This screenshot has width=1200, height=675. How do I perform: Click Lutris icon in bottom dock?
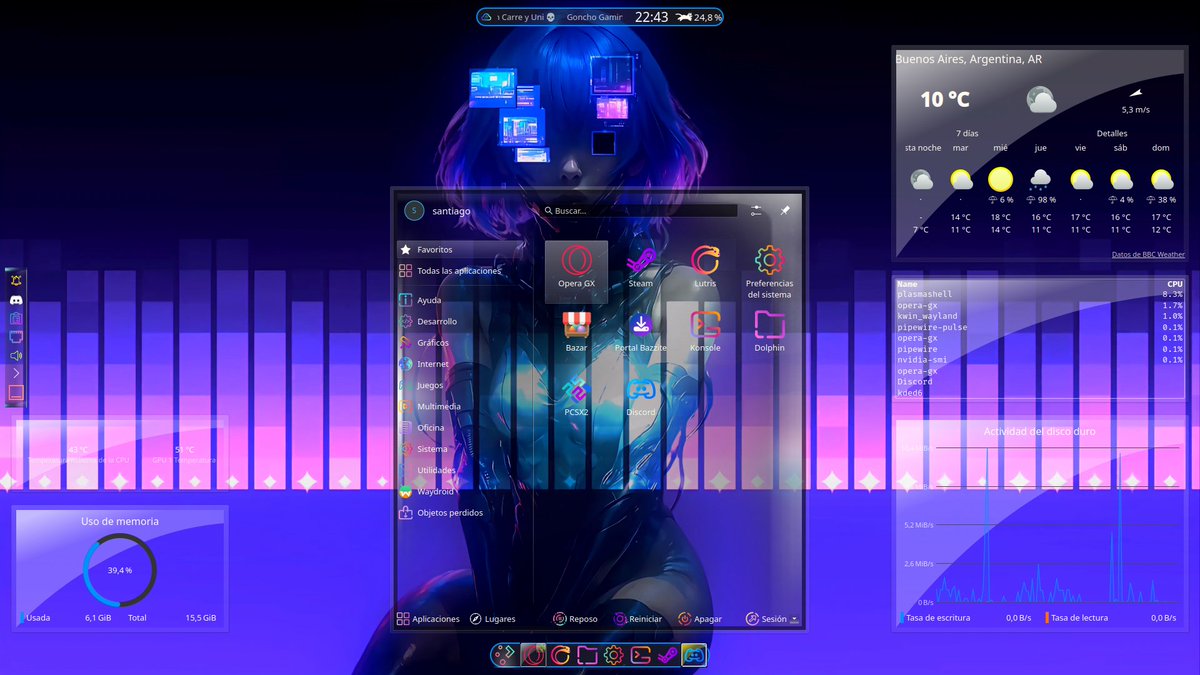(560, 655)
